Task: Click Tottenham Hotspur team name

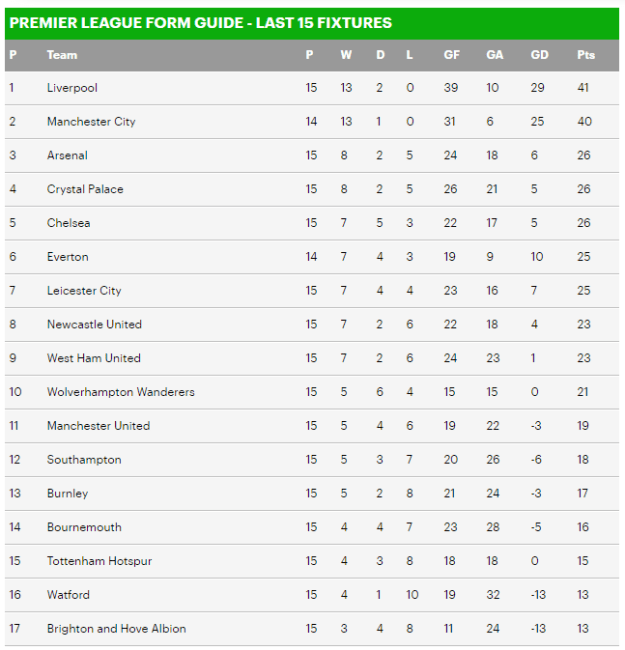Action: (x=99, y=561)
